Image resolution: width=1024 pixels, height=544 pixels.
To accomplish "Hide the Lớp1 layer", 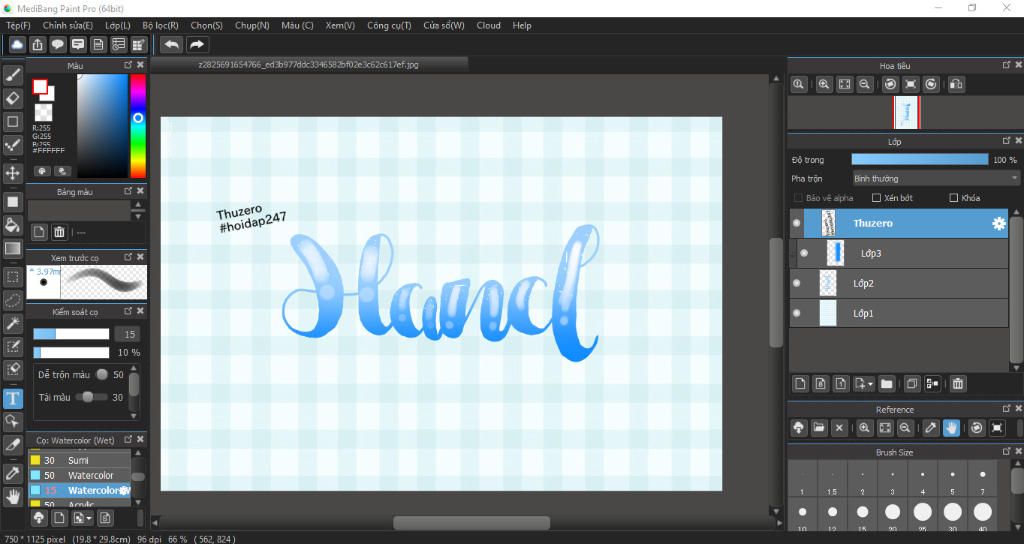I will (x=797, y=313).
